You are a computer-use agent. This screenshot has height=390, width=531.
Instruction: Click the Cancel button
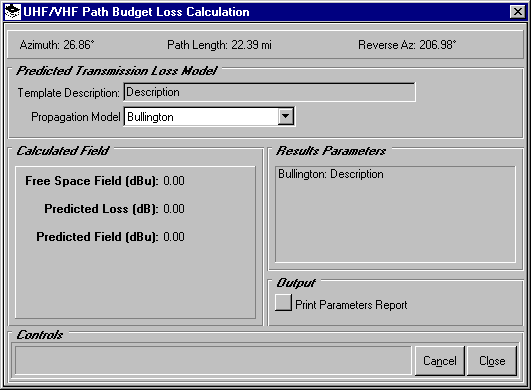pos(440,361)
